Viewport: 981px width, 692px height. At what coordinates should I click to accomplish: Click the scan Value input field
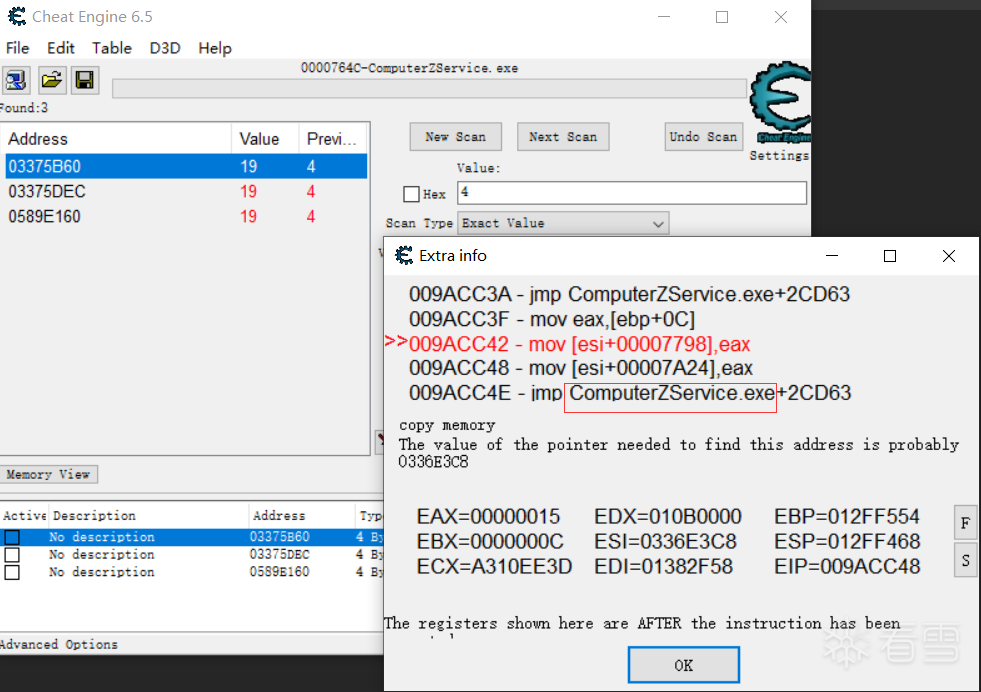(x=632, y=193)
